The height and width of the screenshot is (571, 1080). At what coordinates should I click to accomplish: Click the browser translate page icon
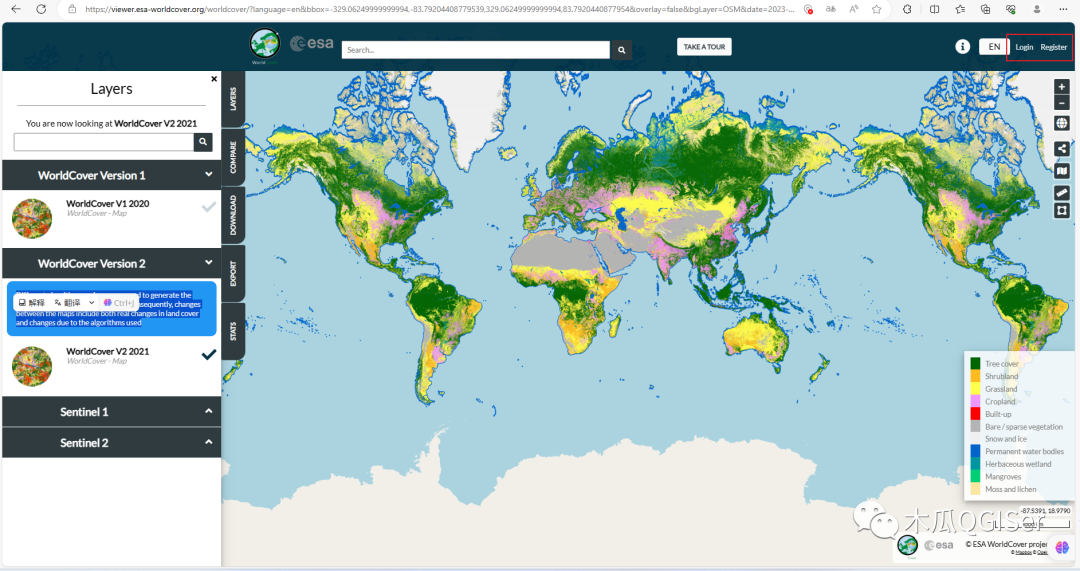click(x=831, y=10)
